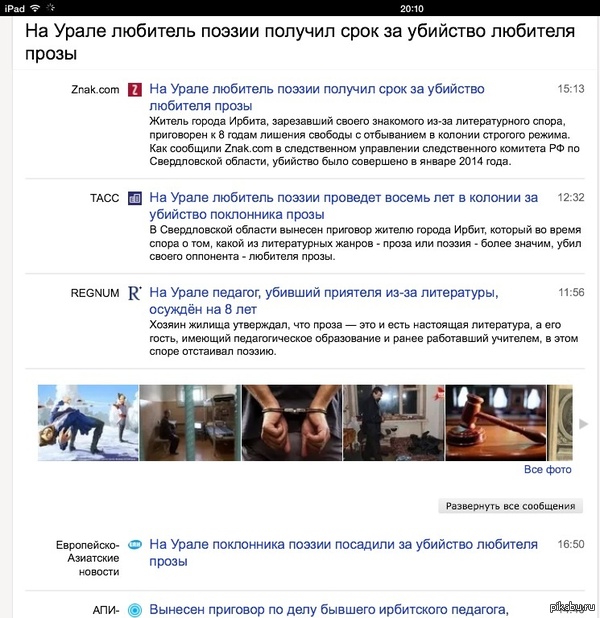The height and width of the screenshot is (618, 600).
Task: Open headline 'Вынесен приговор по делу'
Action: (329, 609)
